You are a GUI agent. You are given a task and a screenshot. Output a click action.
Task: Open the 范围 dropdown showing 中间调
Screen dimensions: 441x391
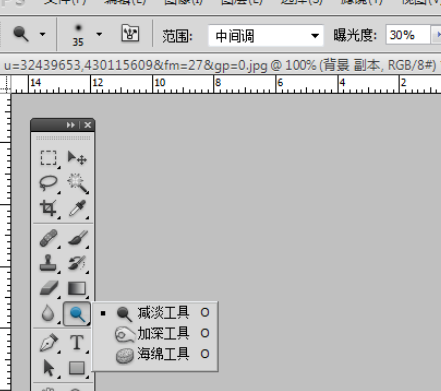click(x=266, y=35)
